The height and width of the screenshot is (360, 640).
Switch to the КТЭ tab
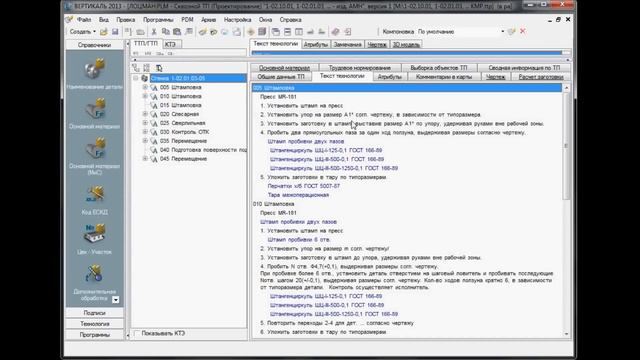click(171, 44)
